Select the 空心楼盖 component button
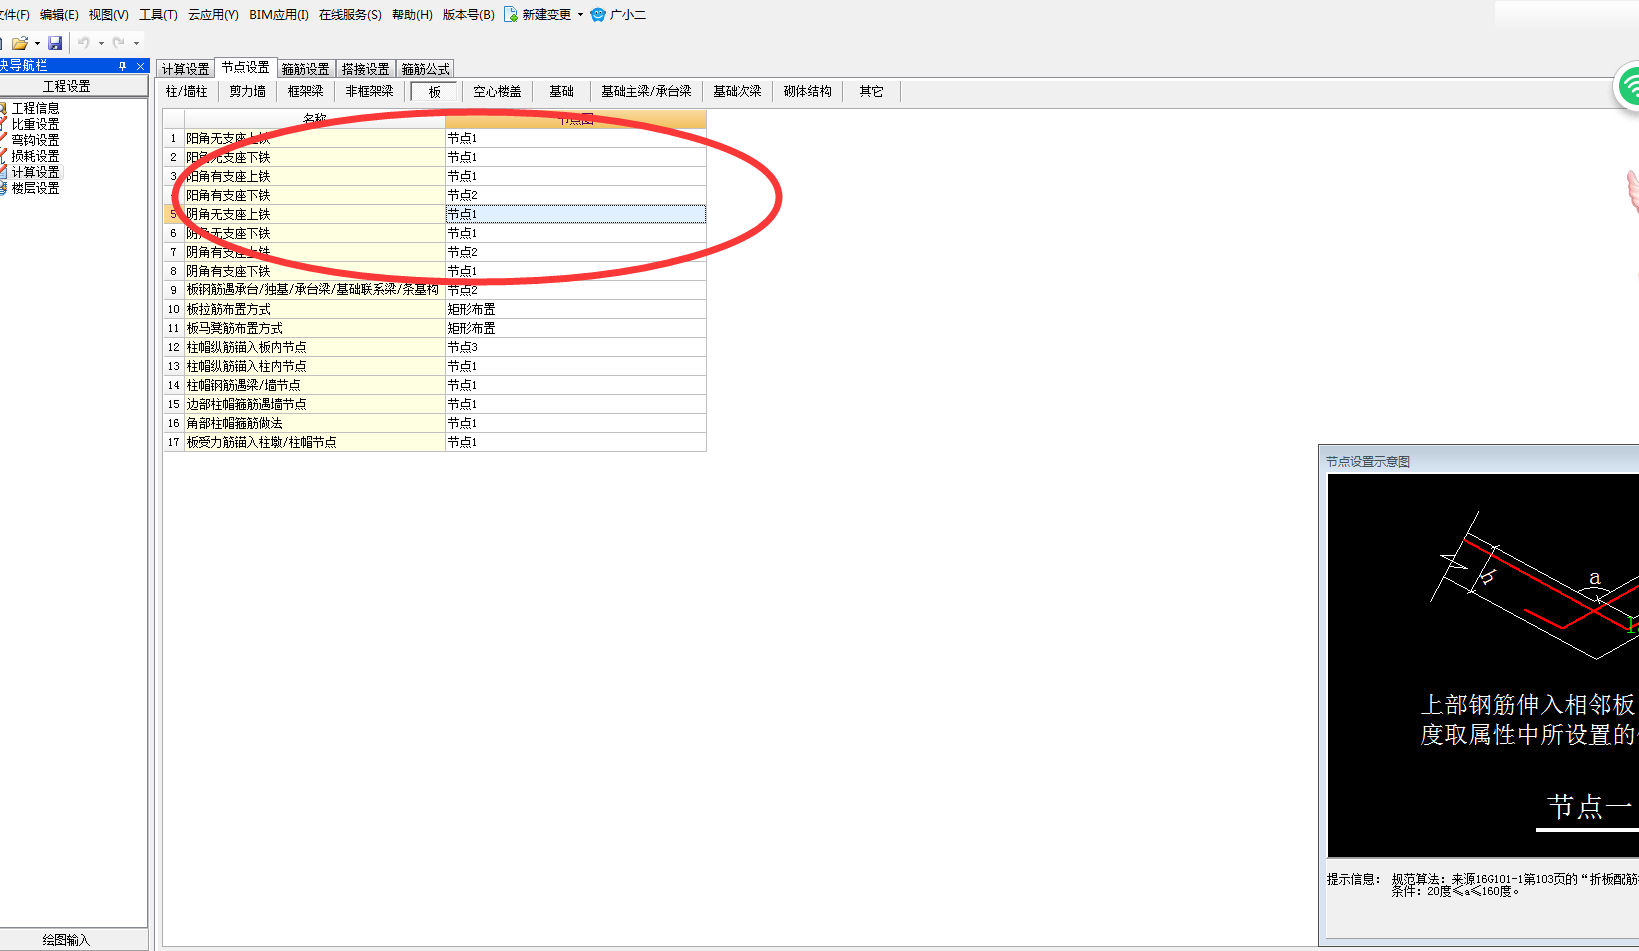This screenshot has height=951, width=1639. tap(497, 91)
